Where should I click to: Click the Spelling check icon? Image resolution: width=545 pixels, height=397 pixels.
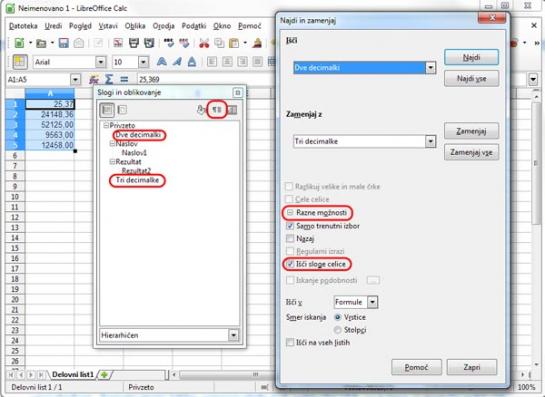(x=169, y=43)
